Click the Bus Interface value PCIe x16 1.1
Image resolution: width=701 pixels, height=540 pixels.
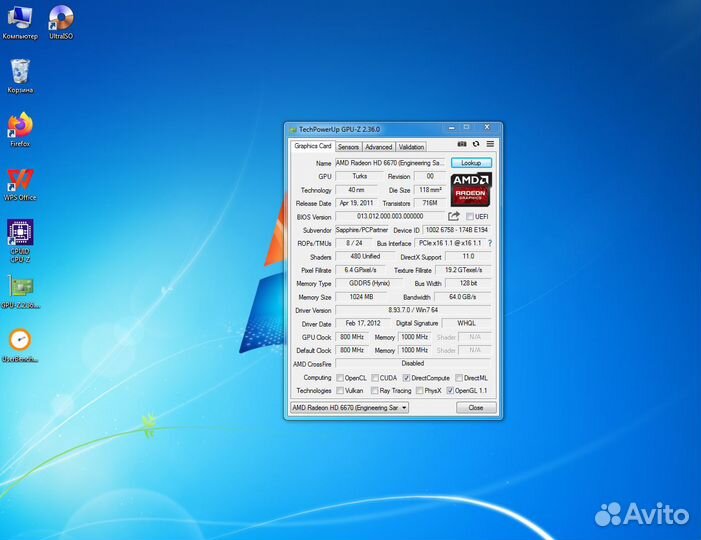(450, 243)
